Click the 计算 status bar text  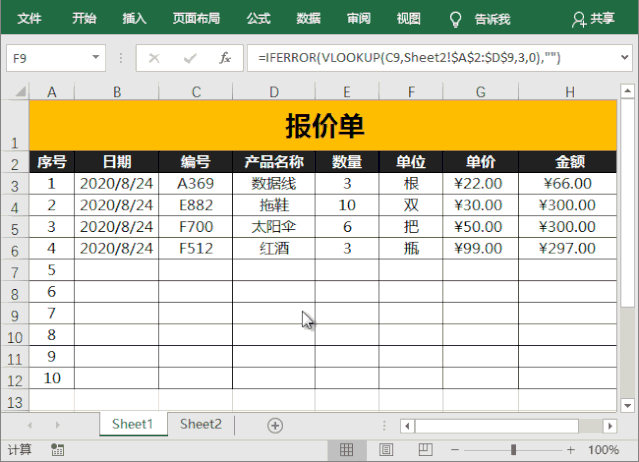point(20,450)
